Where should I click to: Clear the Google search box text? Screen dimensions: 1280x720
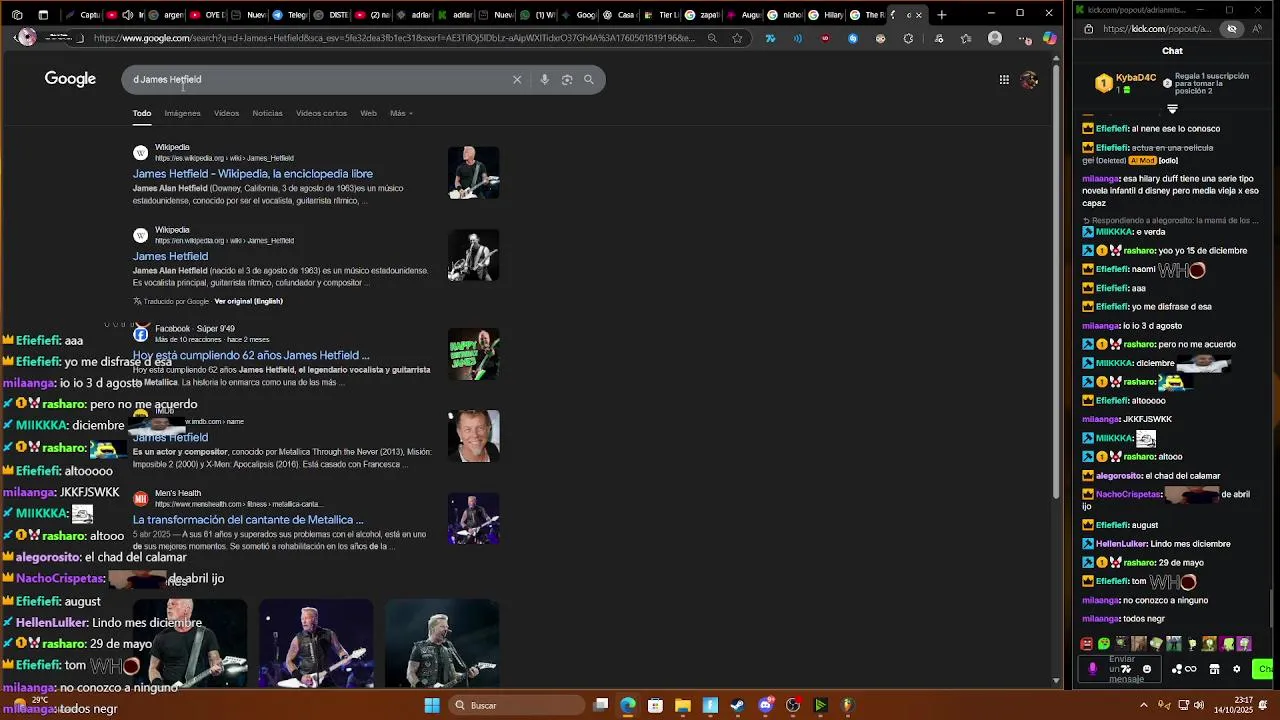tap(517, 79)
